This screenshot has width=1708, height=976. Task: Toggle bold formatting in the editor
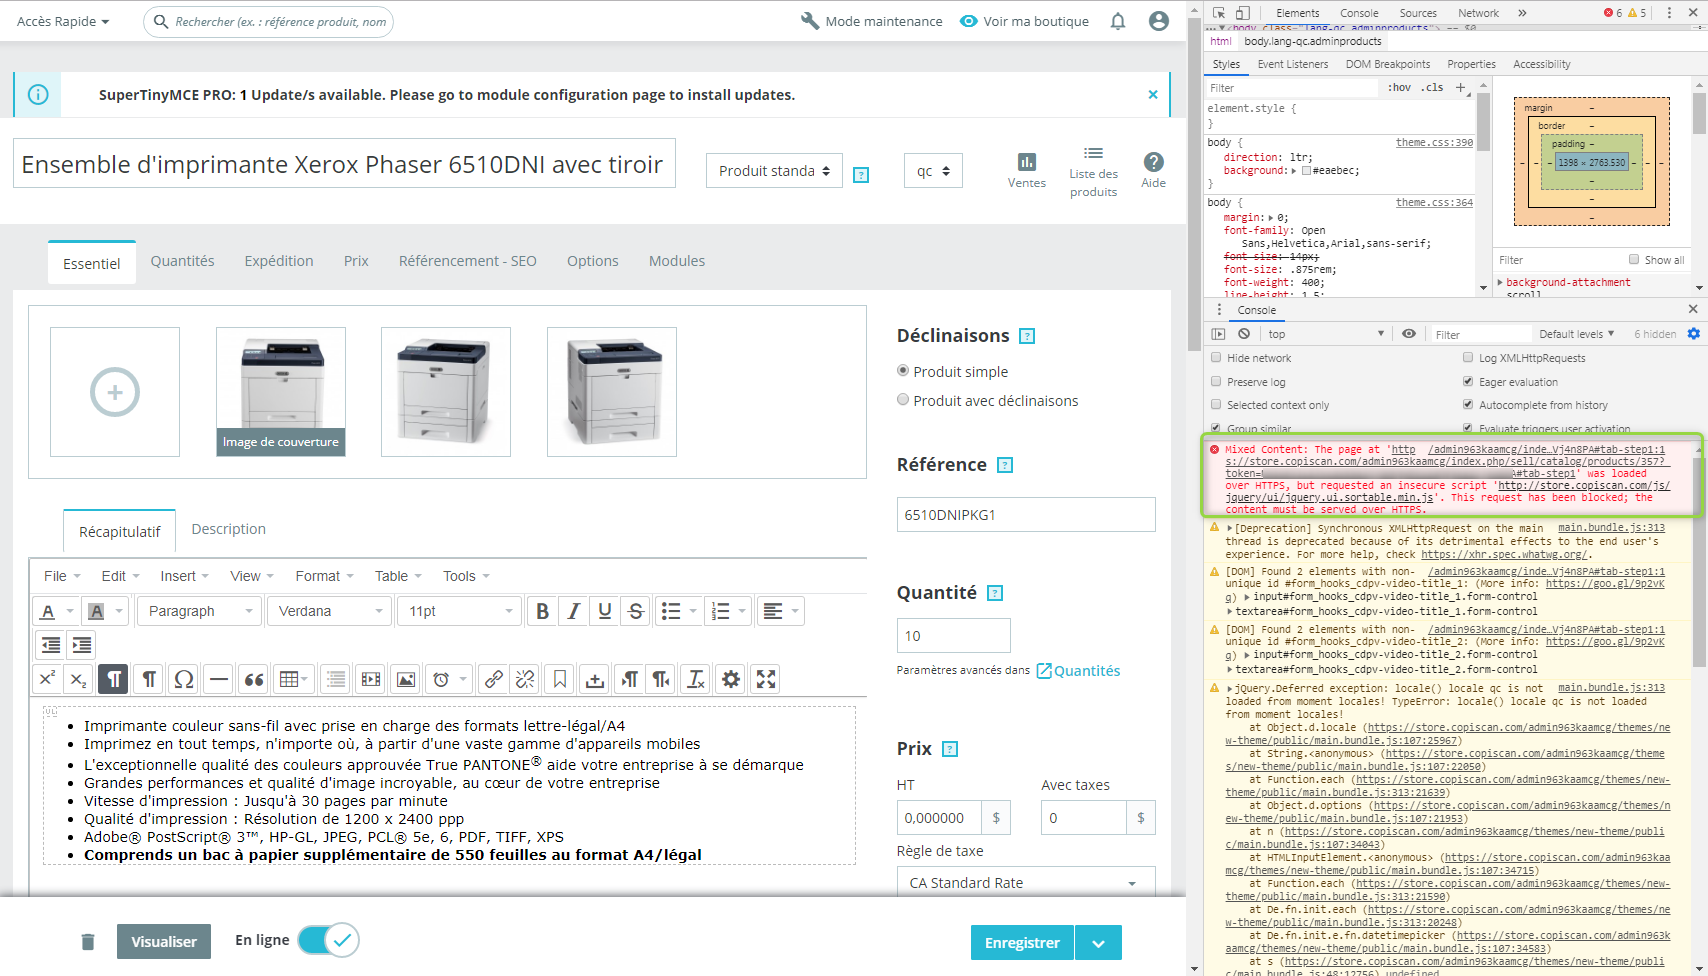pyautogui.click(x=542, y=610)
